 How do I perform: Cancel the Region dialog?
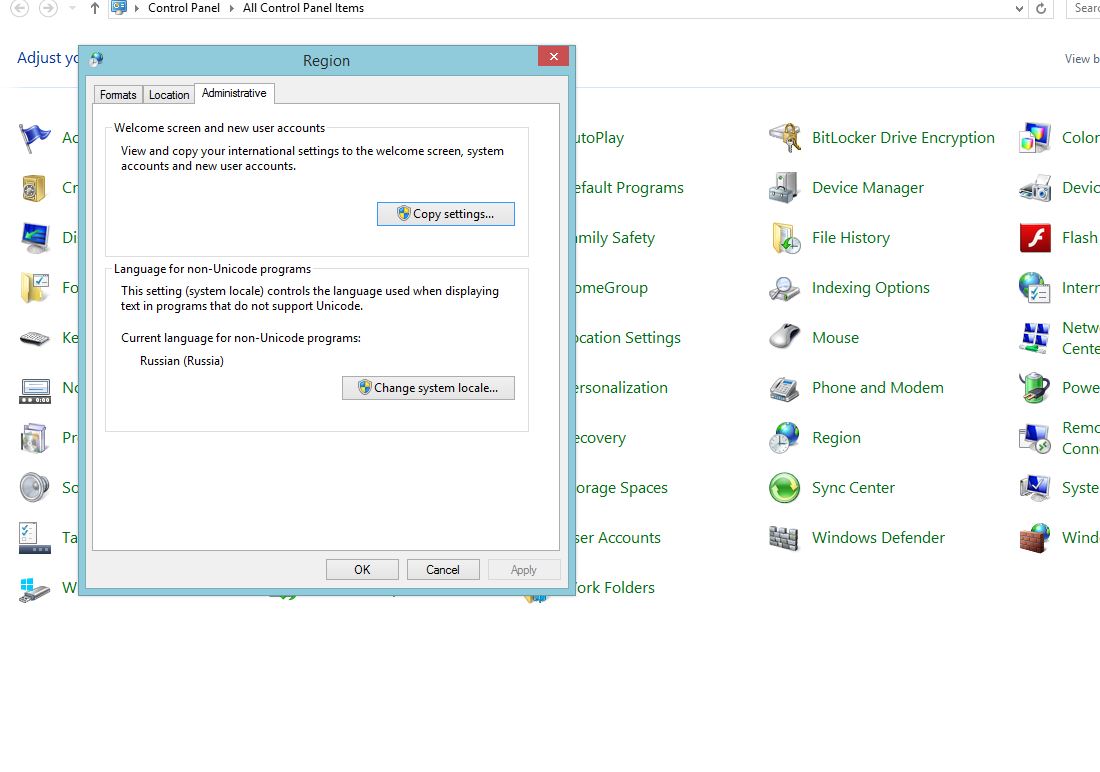443,569
